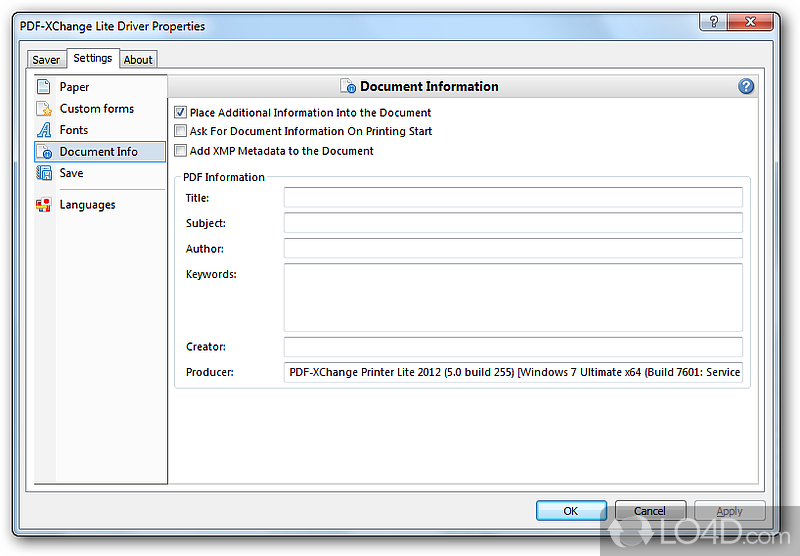Click the Title: label
The width and height of the screenshot is (800, 556).
tap(197, 198)
